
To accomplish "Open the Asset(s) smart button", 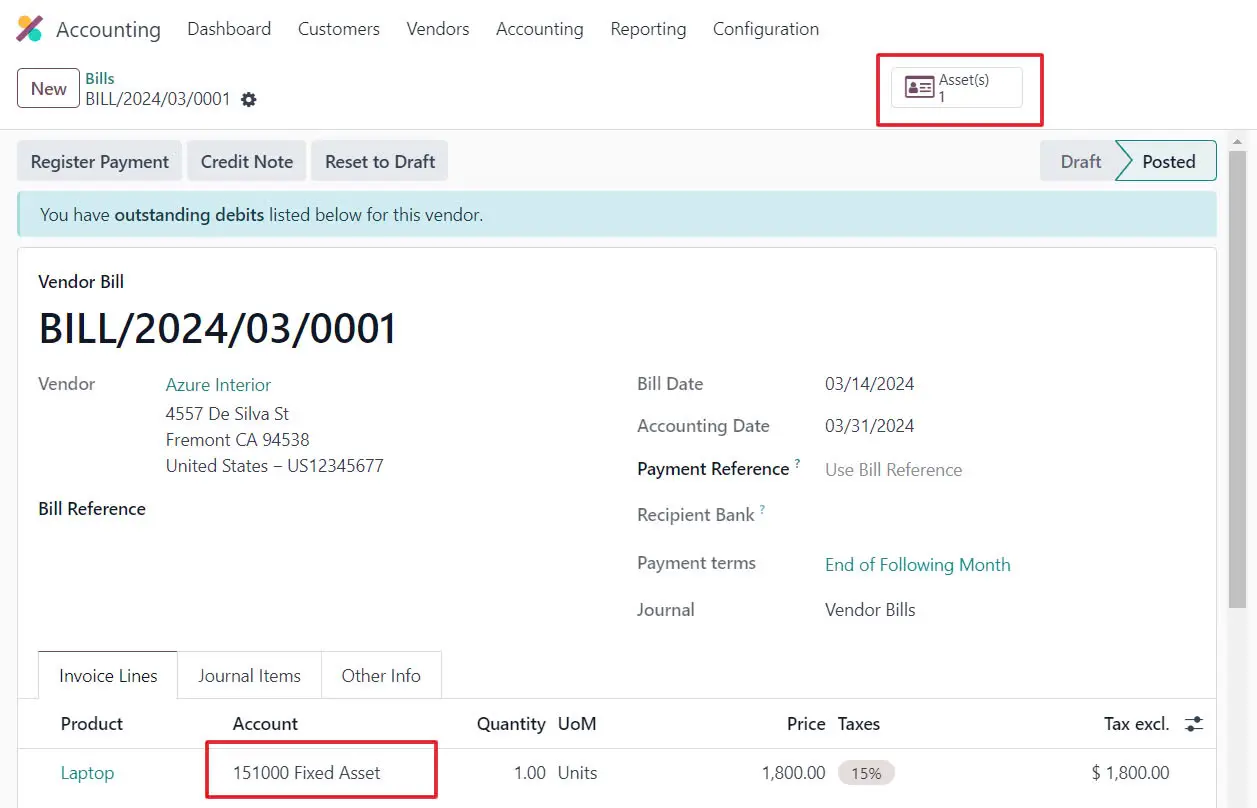I will tap(956, 88).
